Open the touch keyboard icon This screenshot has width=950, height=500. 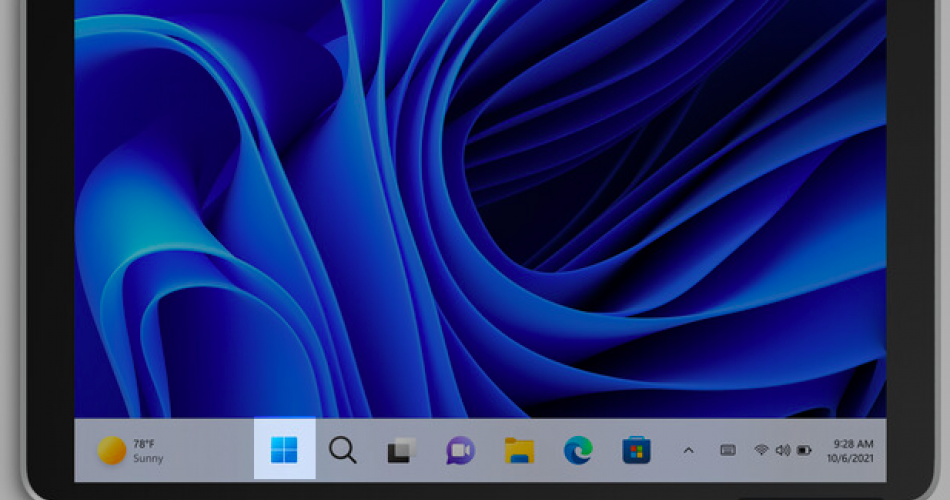(x=728, y=450)
